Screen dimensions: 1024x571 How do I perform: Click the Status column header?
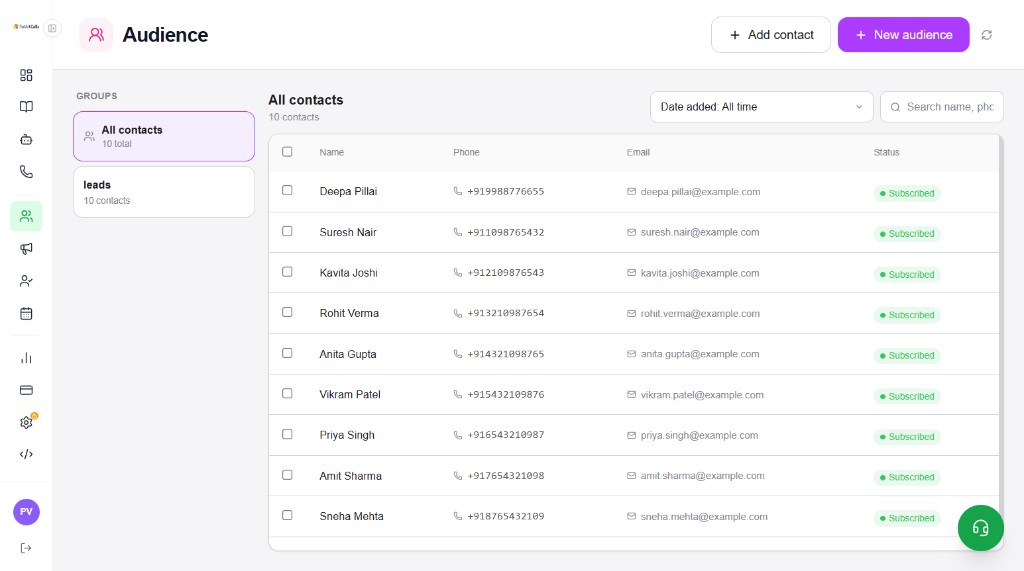(886, 152)
